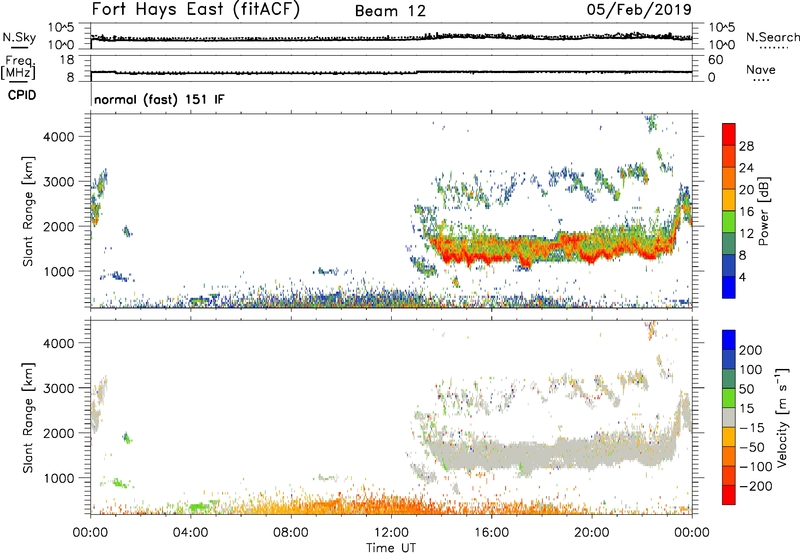
Task: Click 'normal (fast) 151 IF' text
Action: [x=159, y=99]
